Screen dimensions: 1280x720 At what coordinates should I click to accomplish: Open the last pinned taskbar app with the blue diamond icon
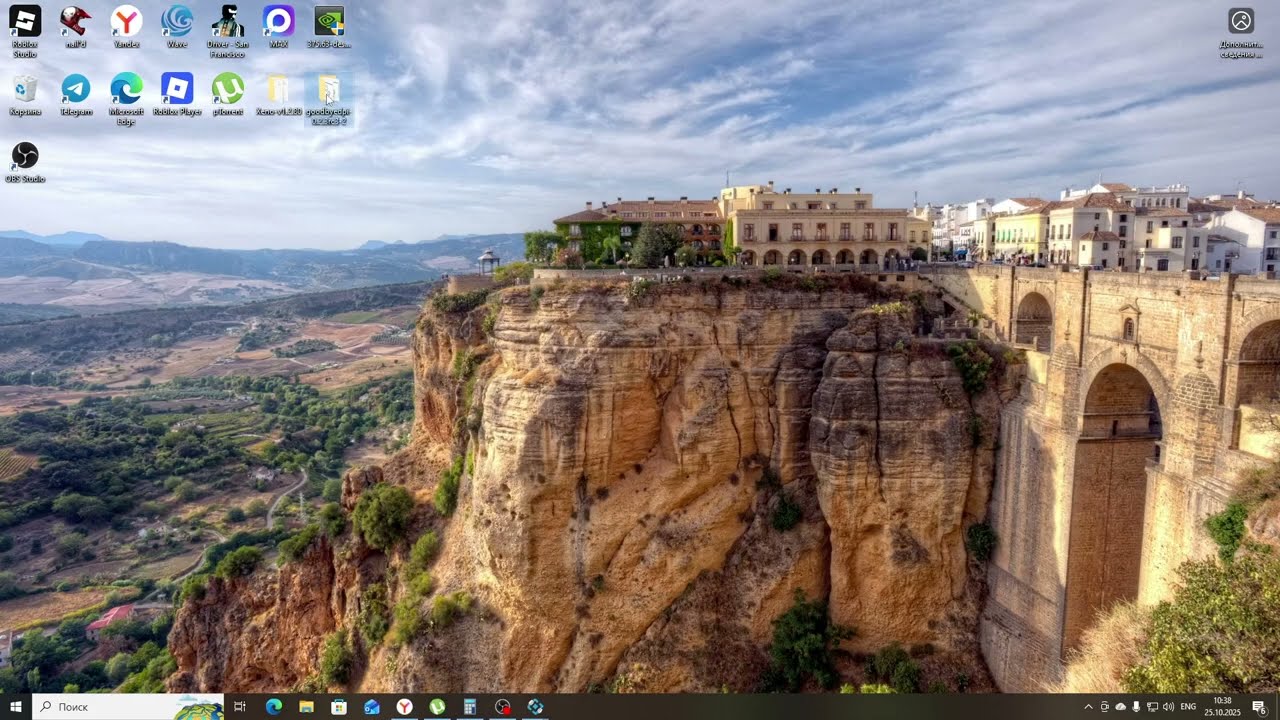coord(536,707)
